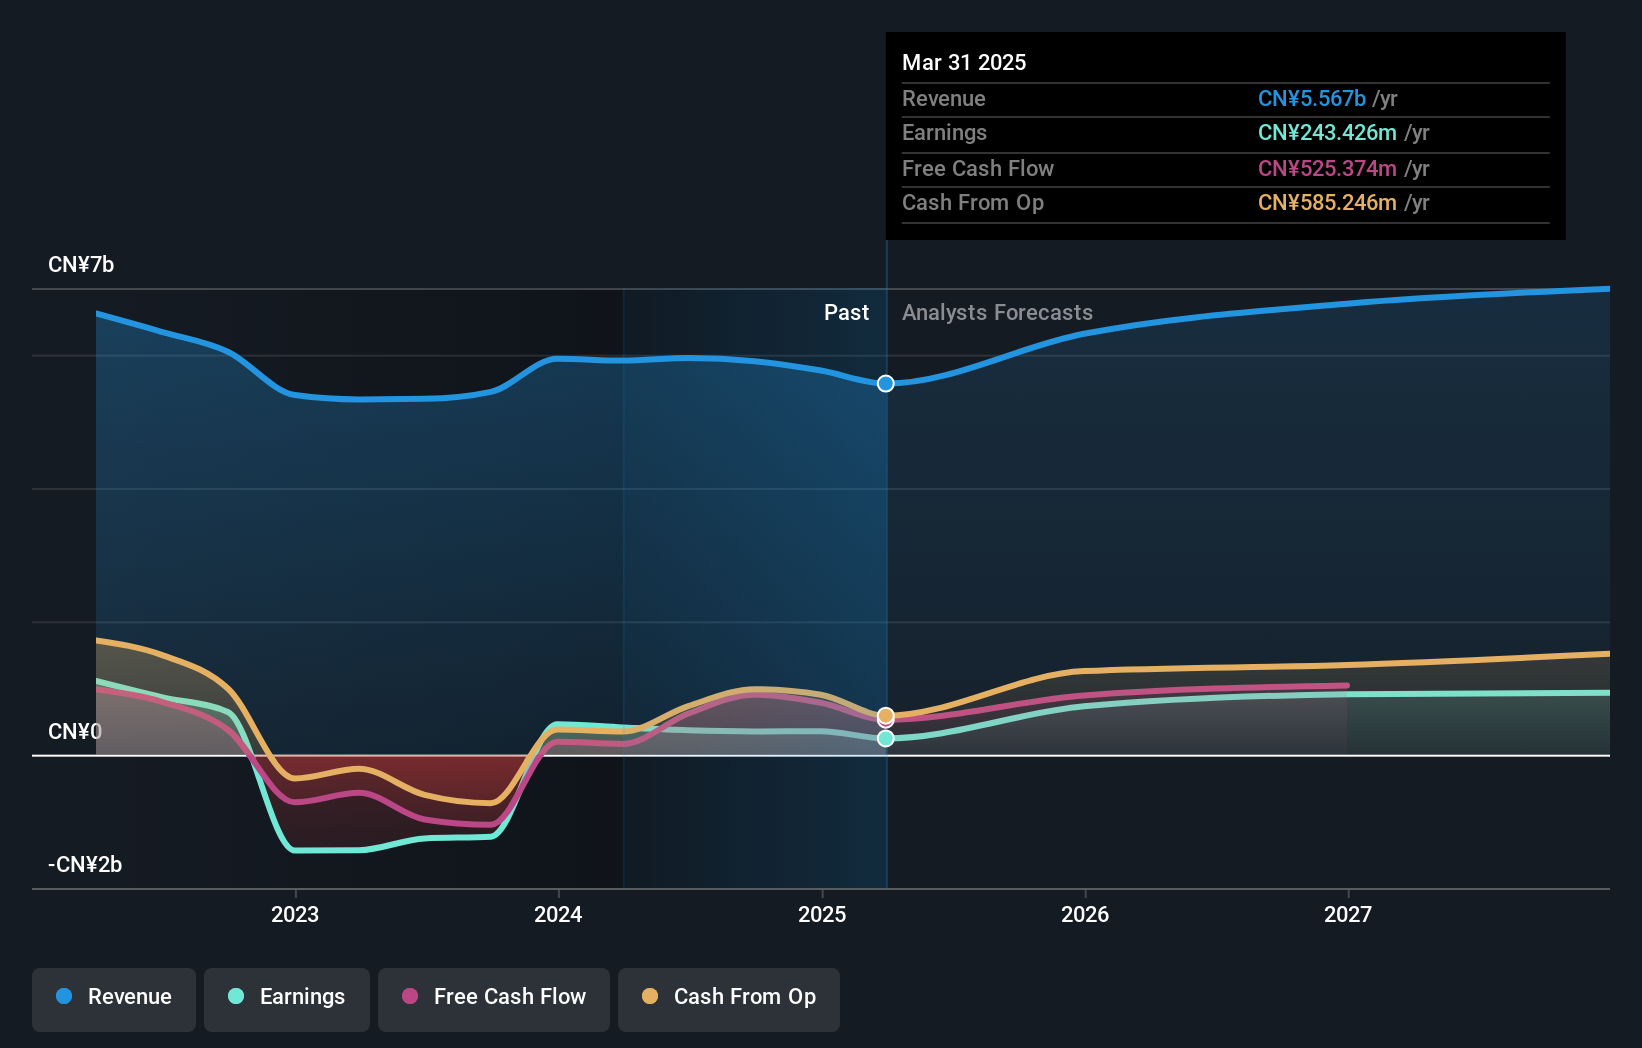Screen dimensions: 1642x1048
Task: Click the CN¥5.567b revenue value
Action: [1311, 99]
